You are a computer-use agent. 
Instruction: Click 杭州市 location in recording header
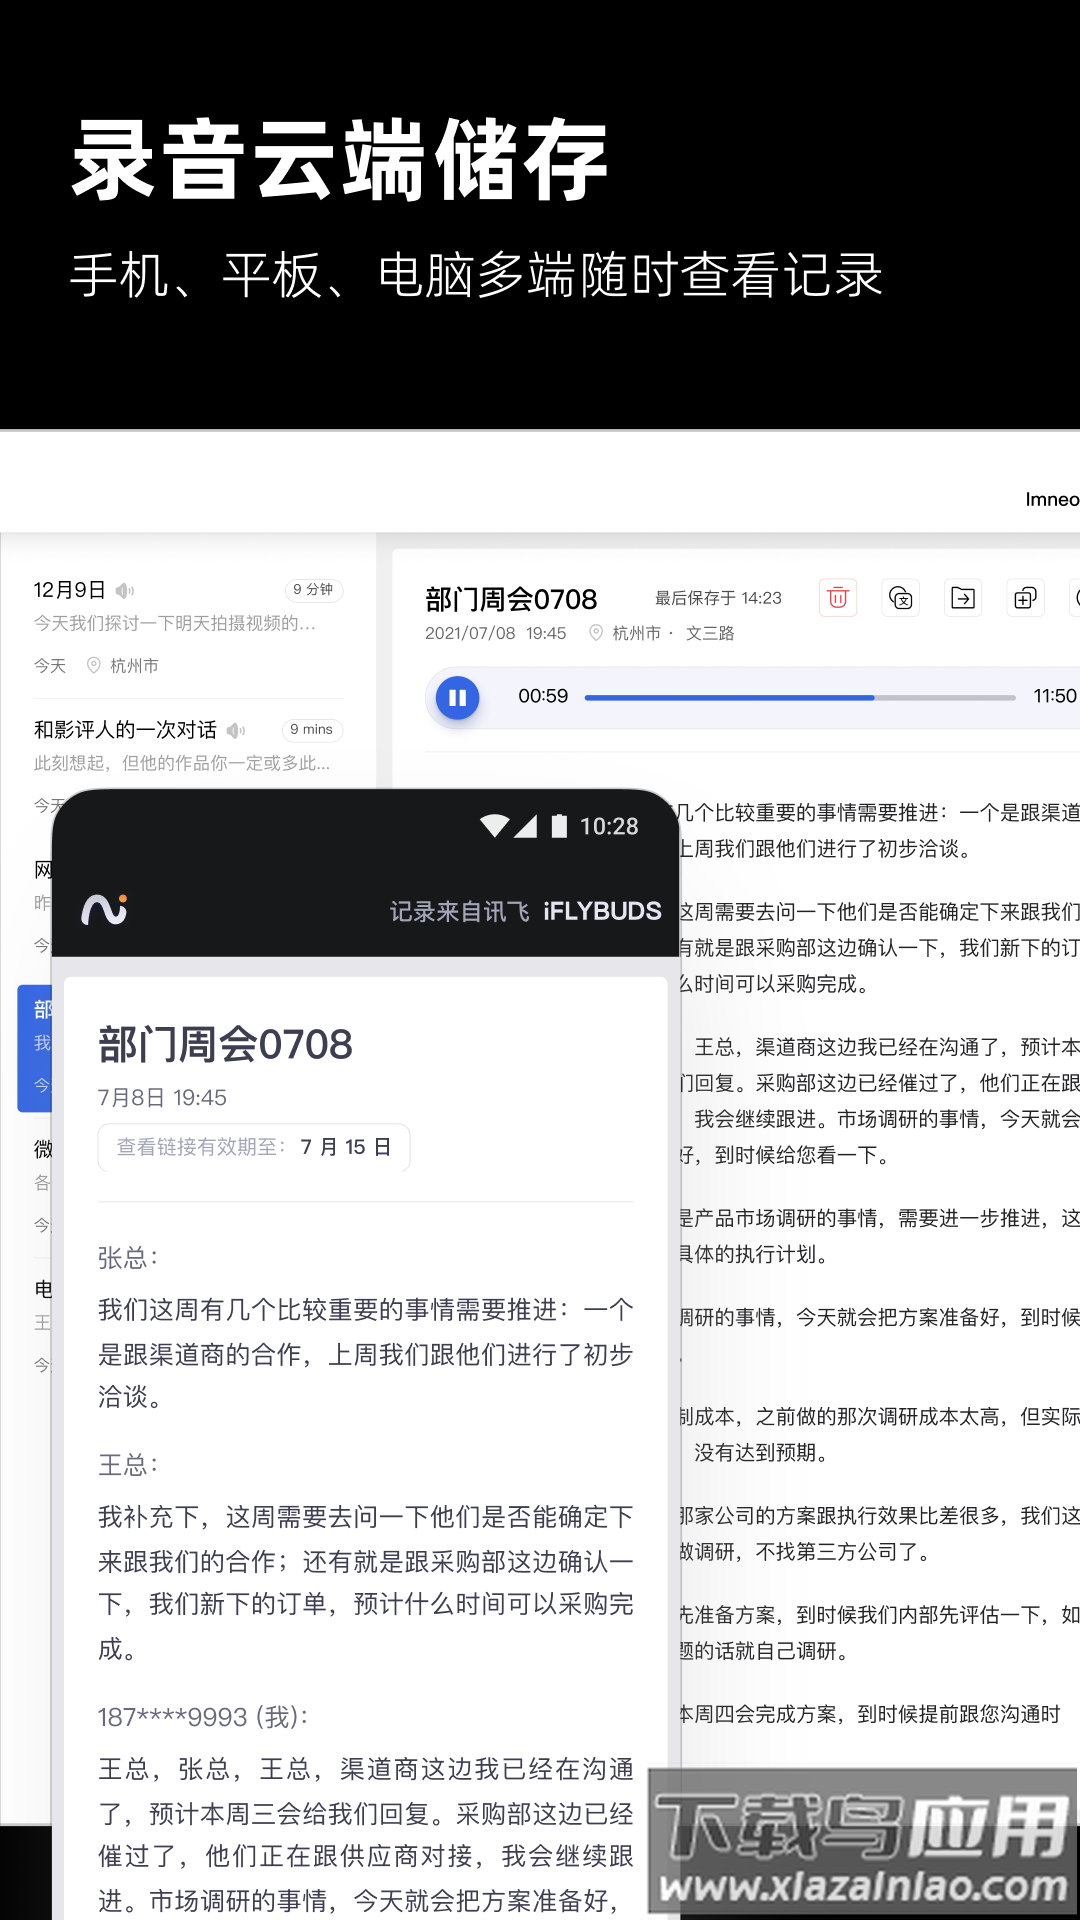[x=636, y=633]
